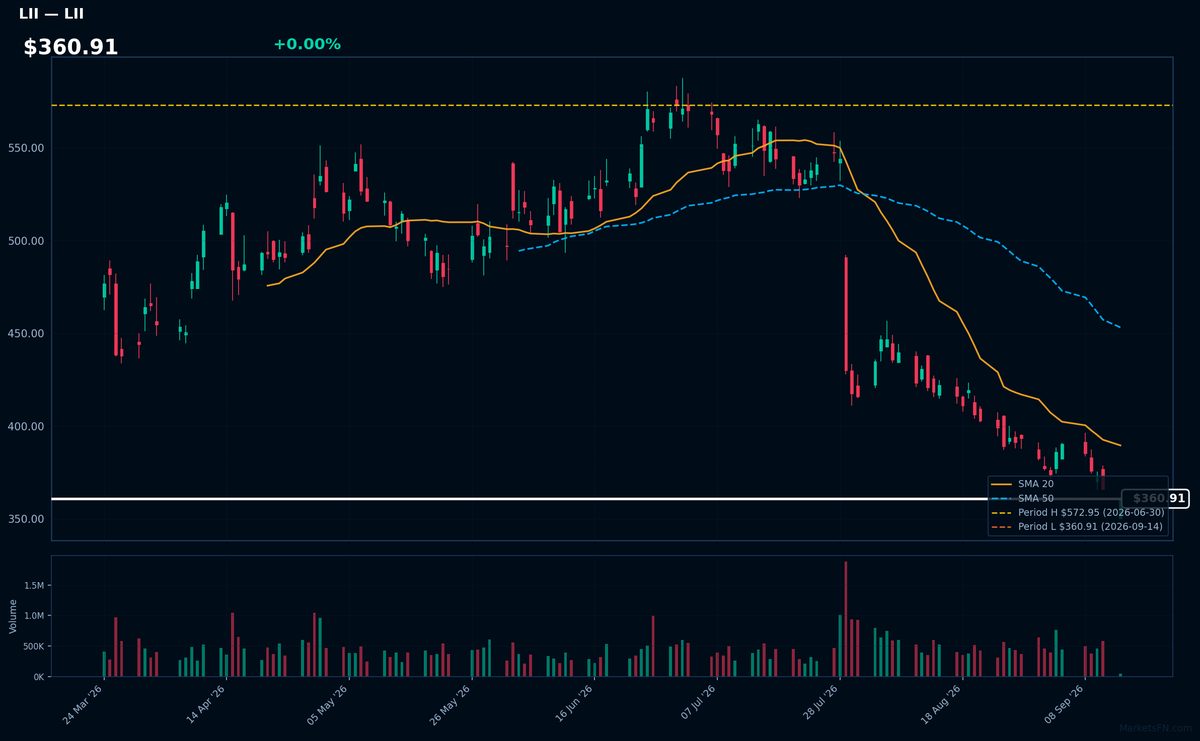Click the 24 Mar '26 date label
The image size is (1200, 741).
tap(82, 704)
